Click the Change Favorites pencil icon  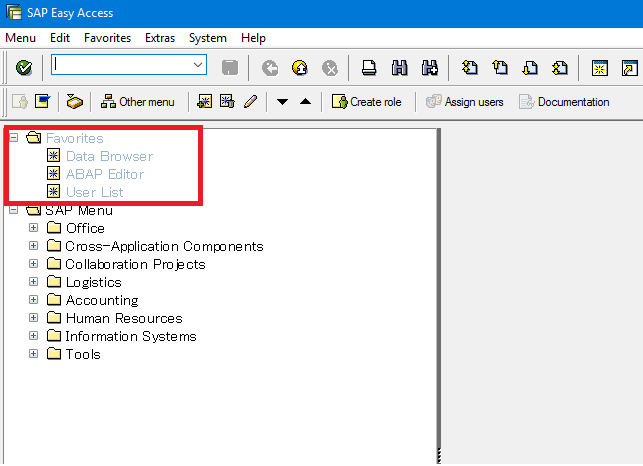pyautogui.click(x=250, y=101)
